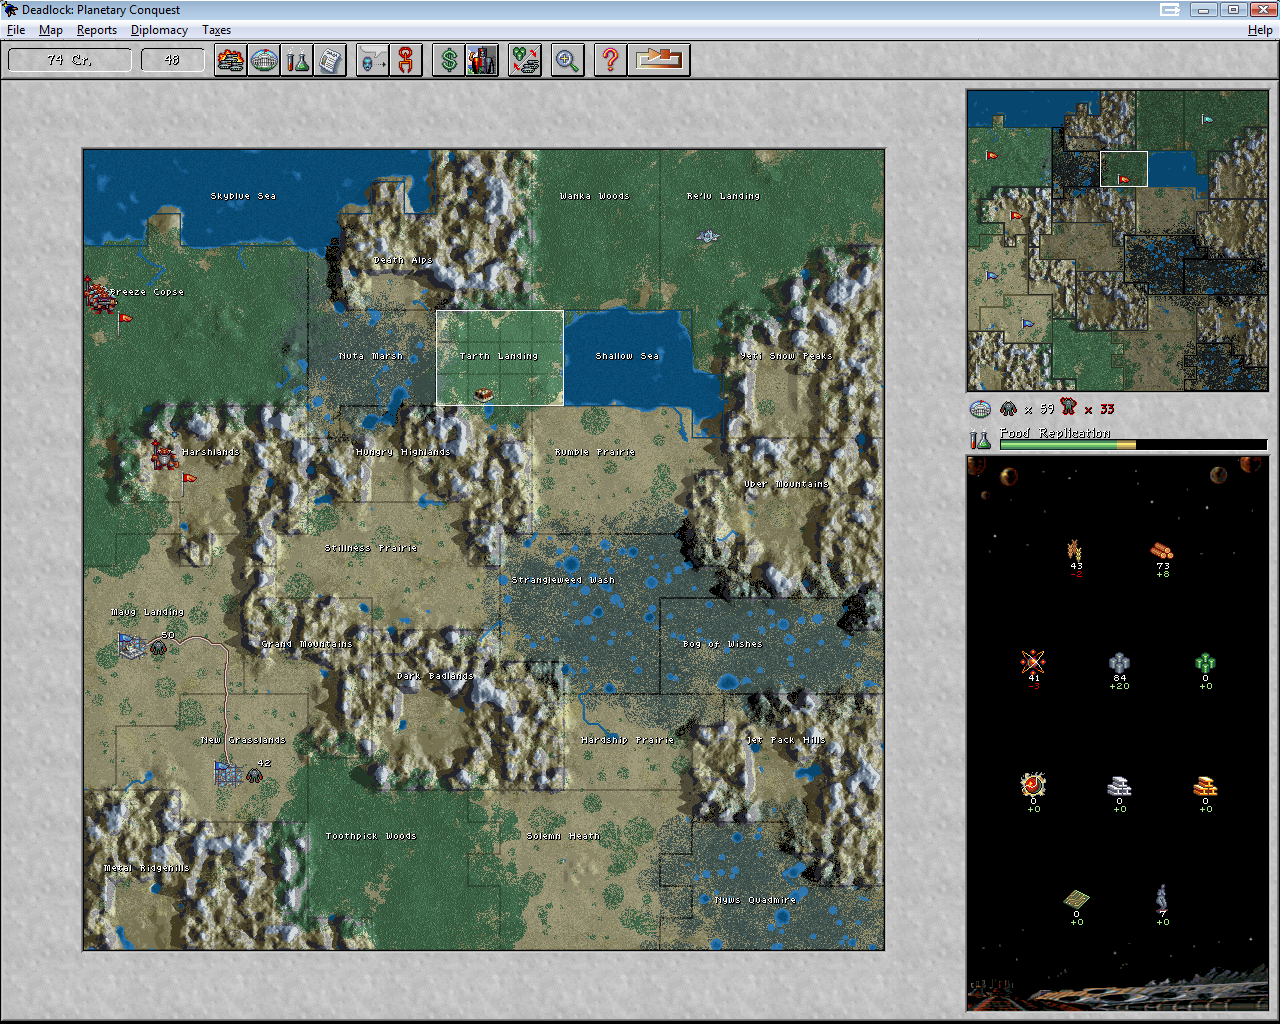Select the energy atom resource icon
The height and width of the screenshot is (1024, 1280).
pyautogui.click(x=1033, y=662)
